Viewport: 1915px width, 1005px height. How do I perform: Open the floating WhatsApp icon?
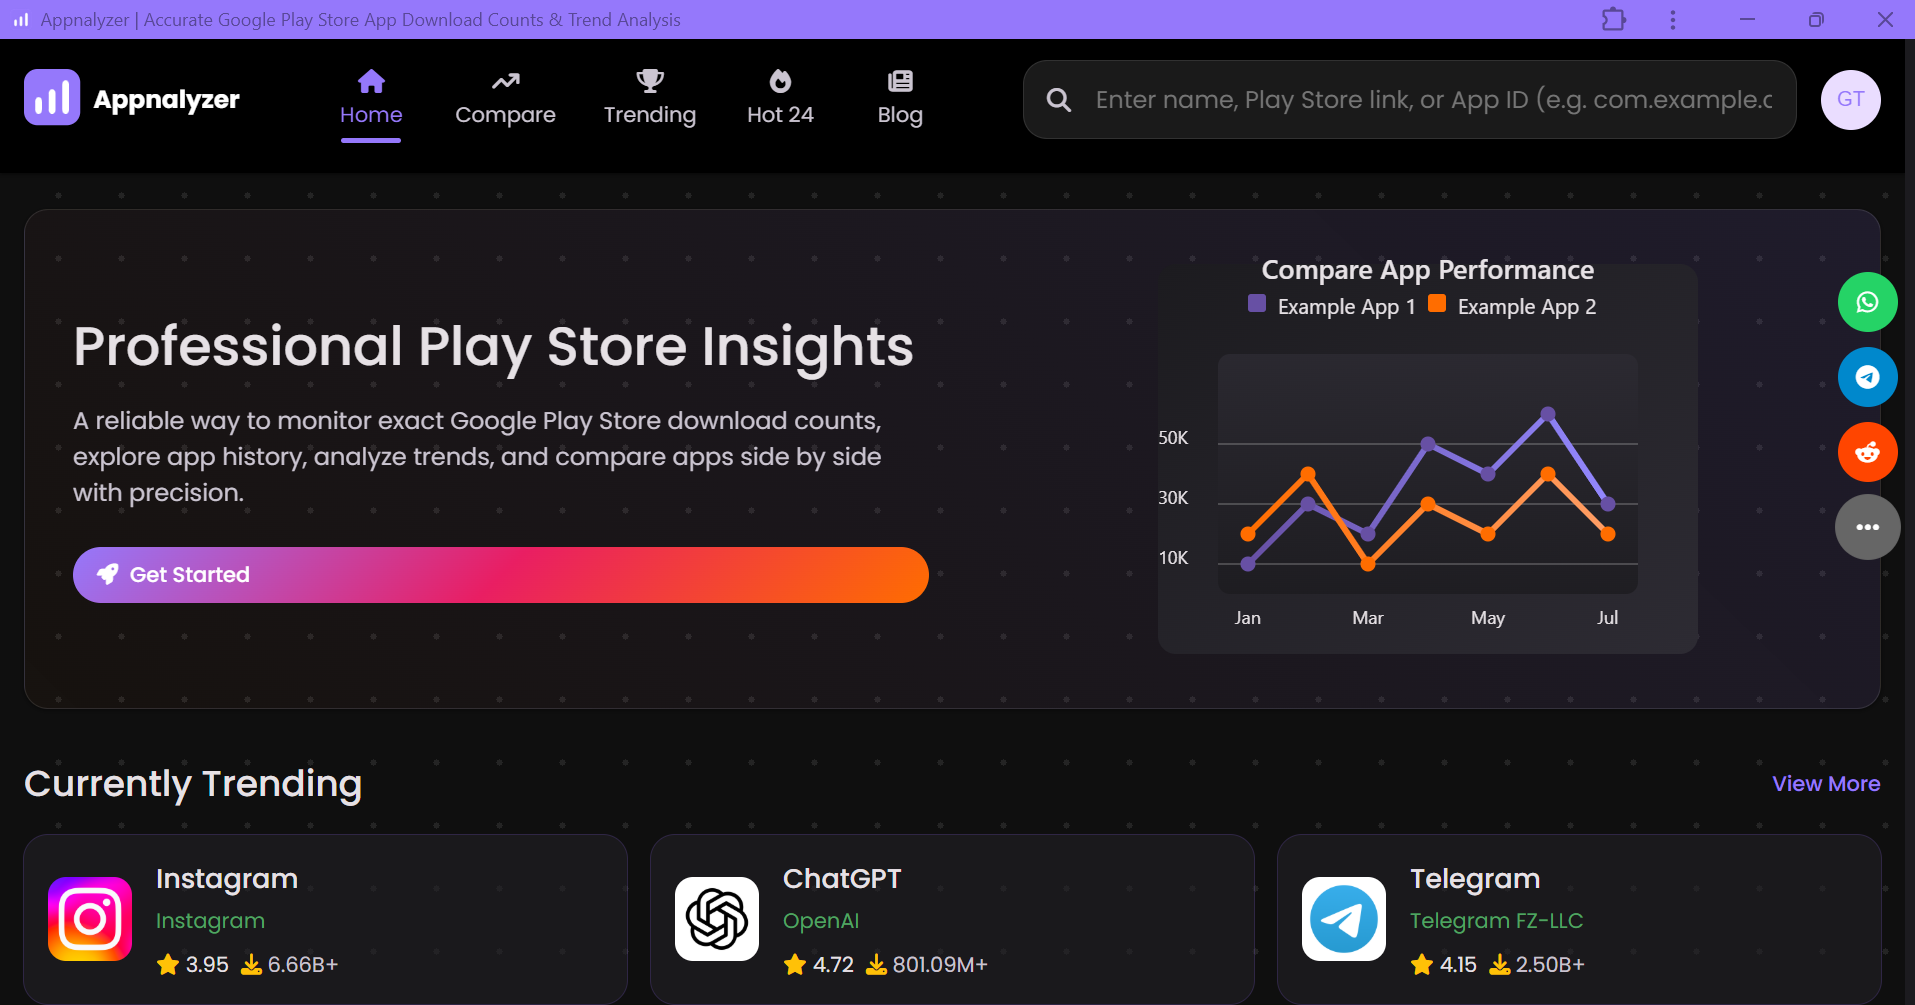tap(1867, 301)
